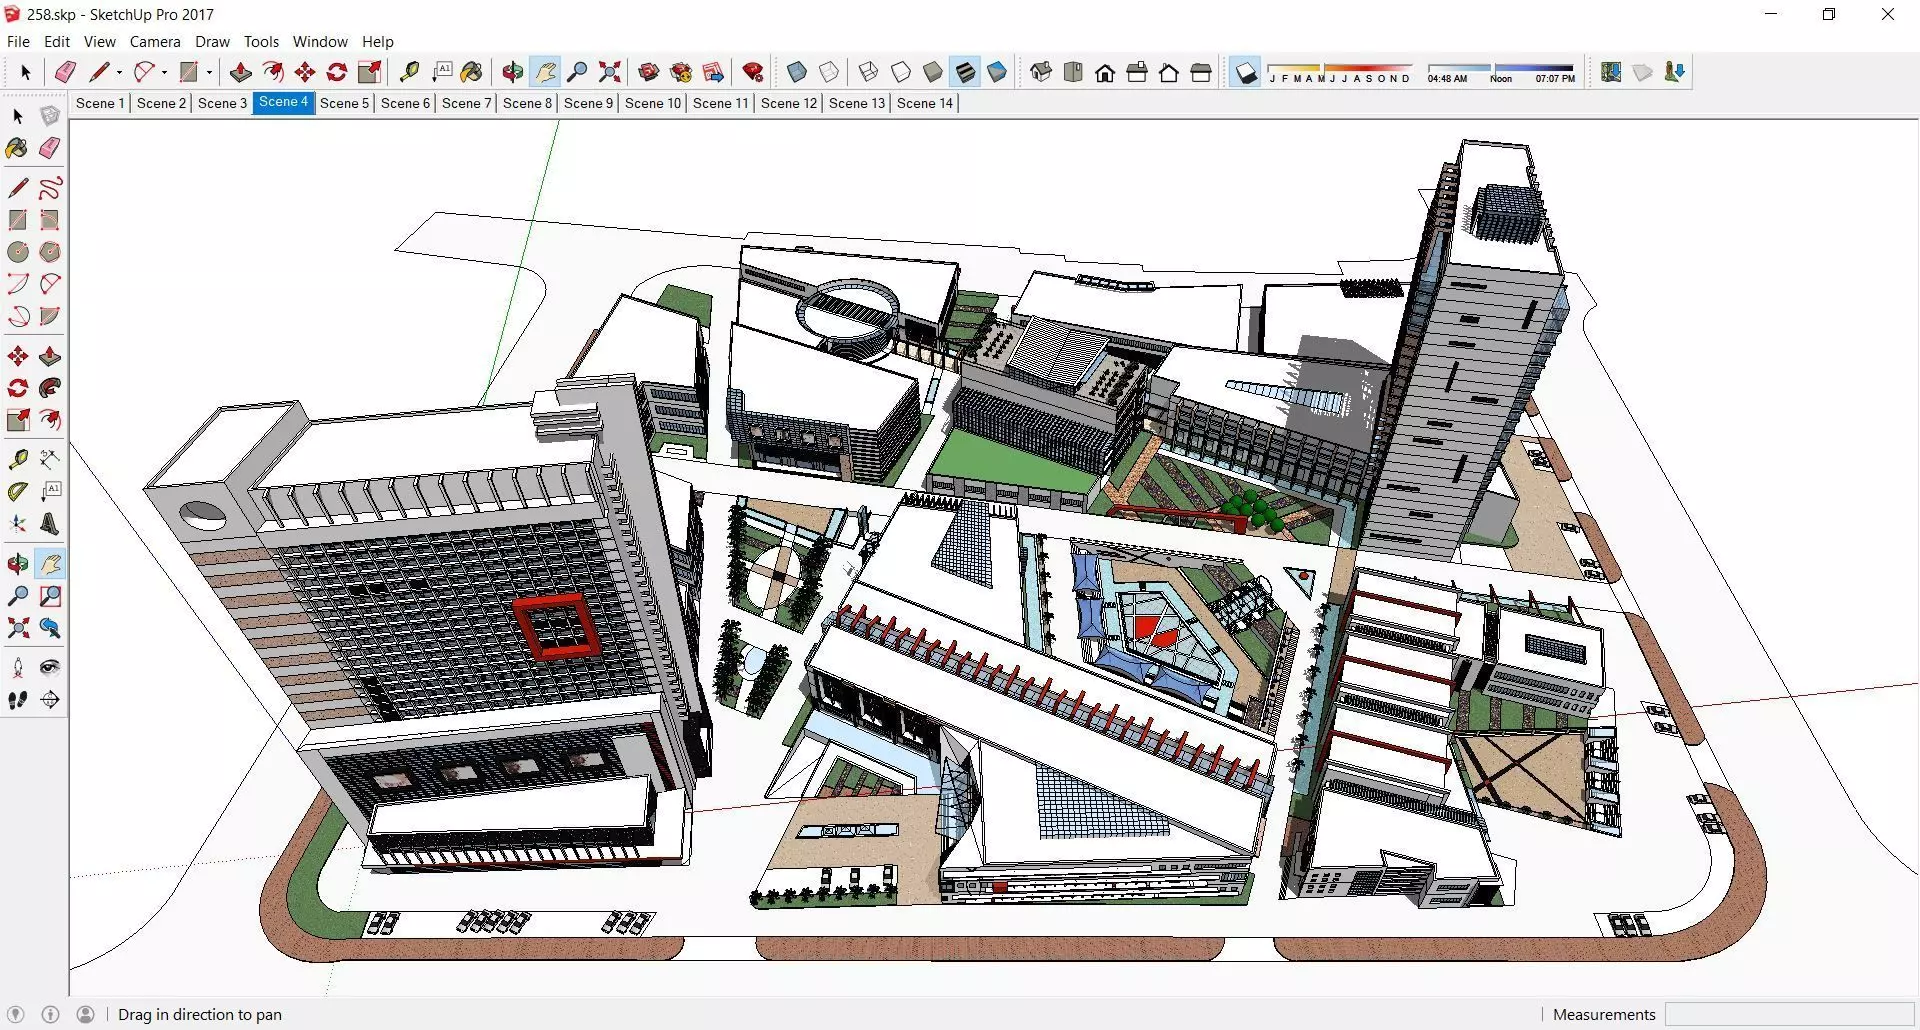Pick the Move tool in top toolbar
Image resolution: width=1920 pixels, height=1030 pixels.
[305, 72]
